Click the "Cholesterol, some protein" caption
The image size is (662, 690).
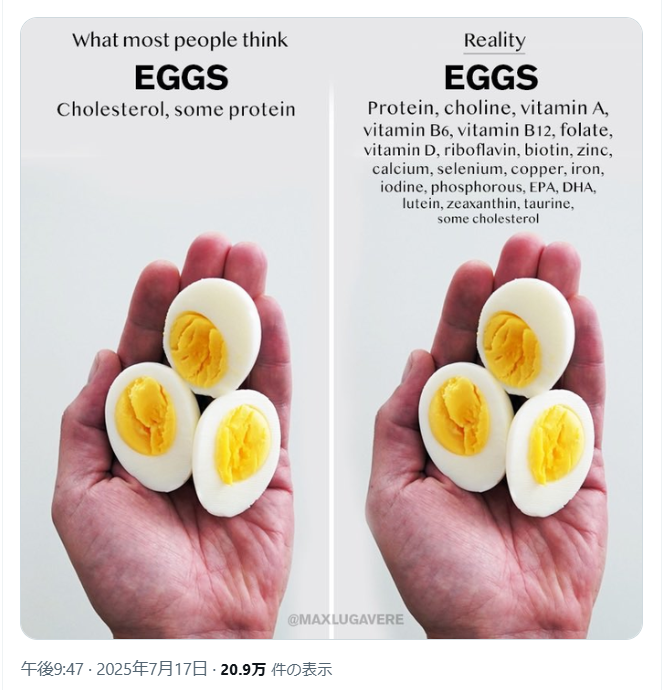(x=176, y=110)
